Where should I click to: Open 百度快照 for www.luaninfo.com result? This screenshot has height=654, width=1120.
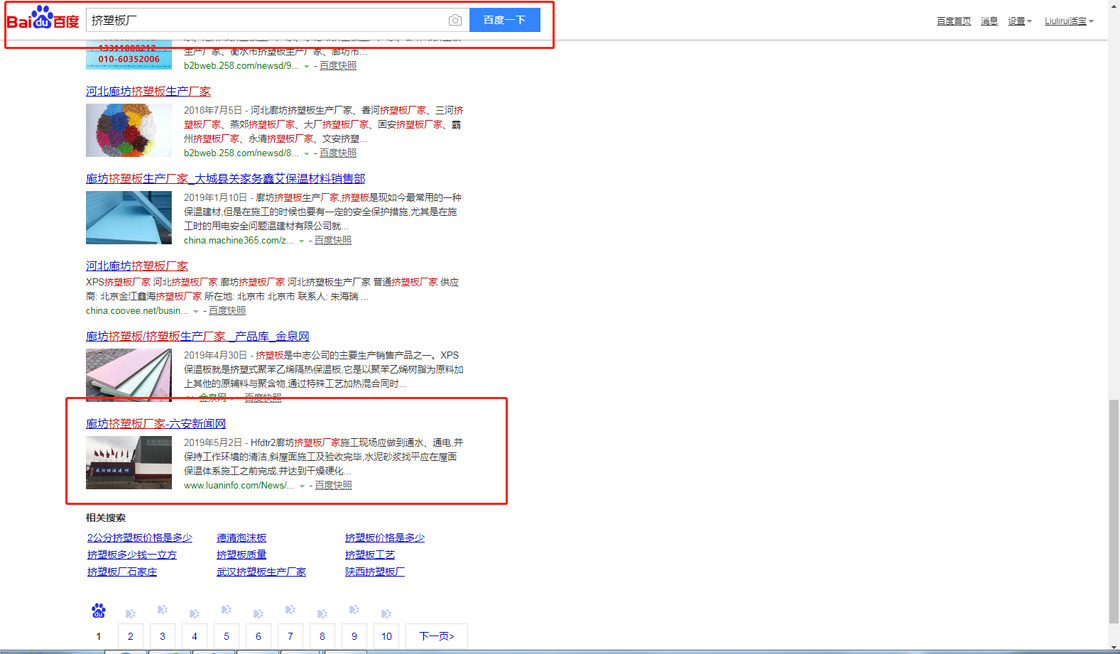(x=334, y=485)
